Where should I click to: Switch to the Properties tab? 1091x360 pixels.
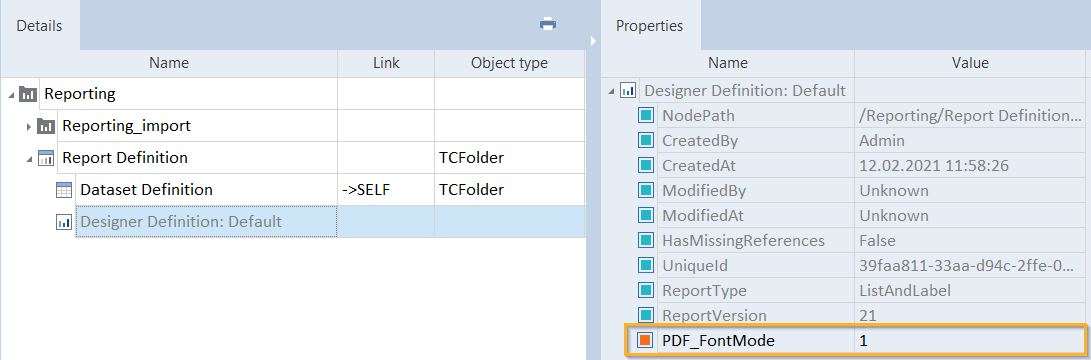[x=650, y=26]
